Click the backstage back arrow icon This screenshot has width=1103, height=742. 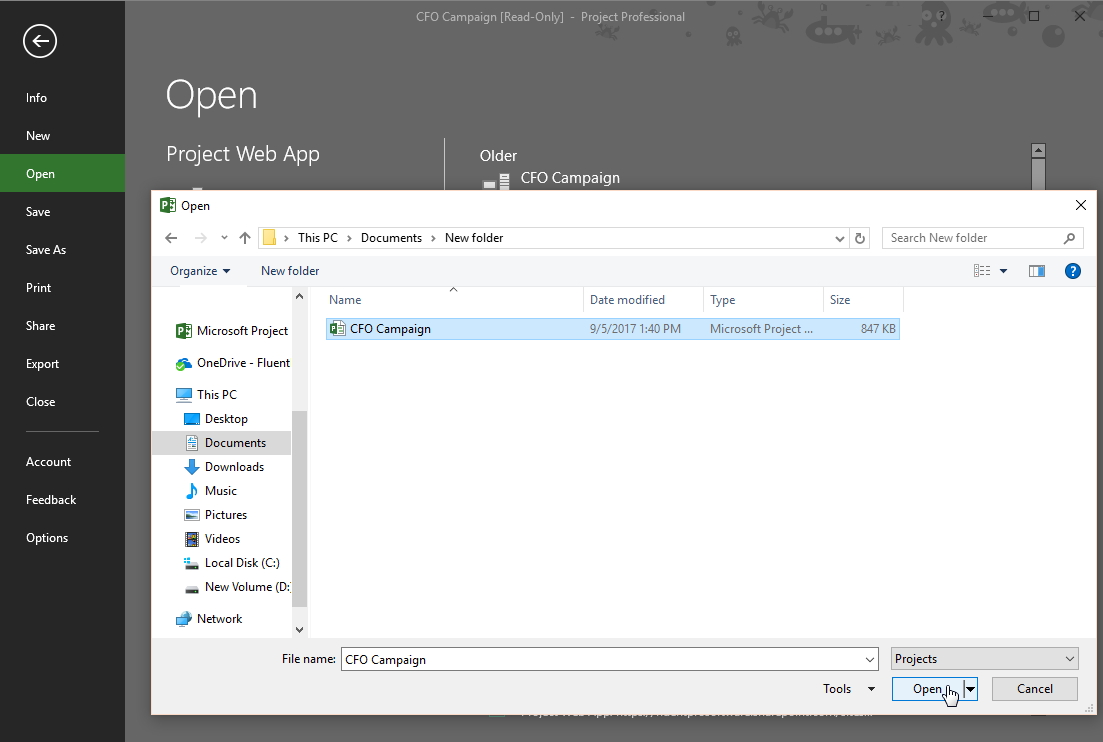coord(40,41)
